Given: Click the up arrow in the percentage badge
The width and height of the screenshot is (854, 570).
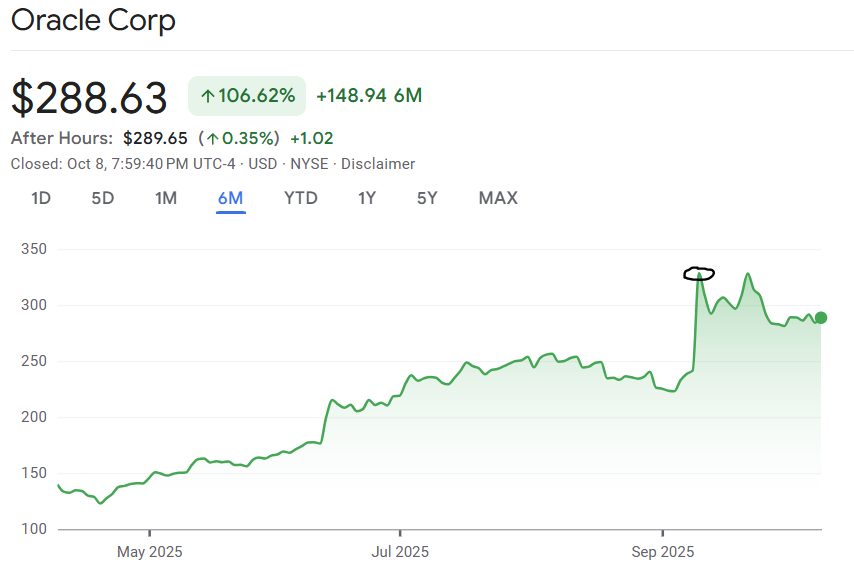Looking at the screenshot, I should click(x=207, y=96).
